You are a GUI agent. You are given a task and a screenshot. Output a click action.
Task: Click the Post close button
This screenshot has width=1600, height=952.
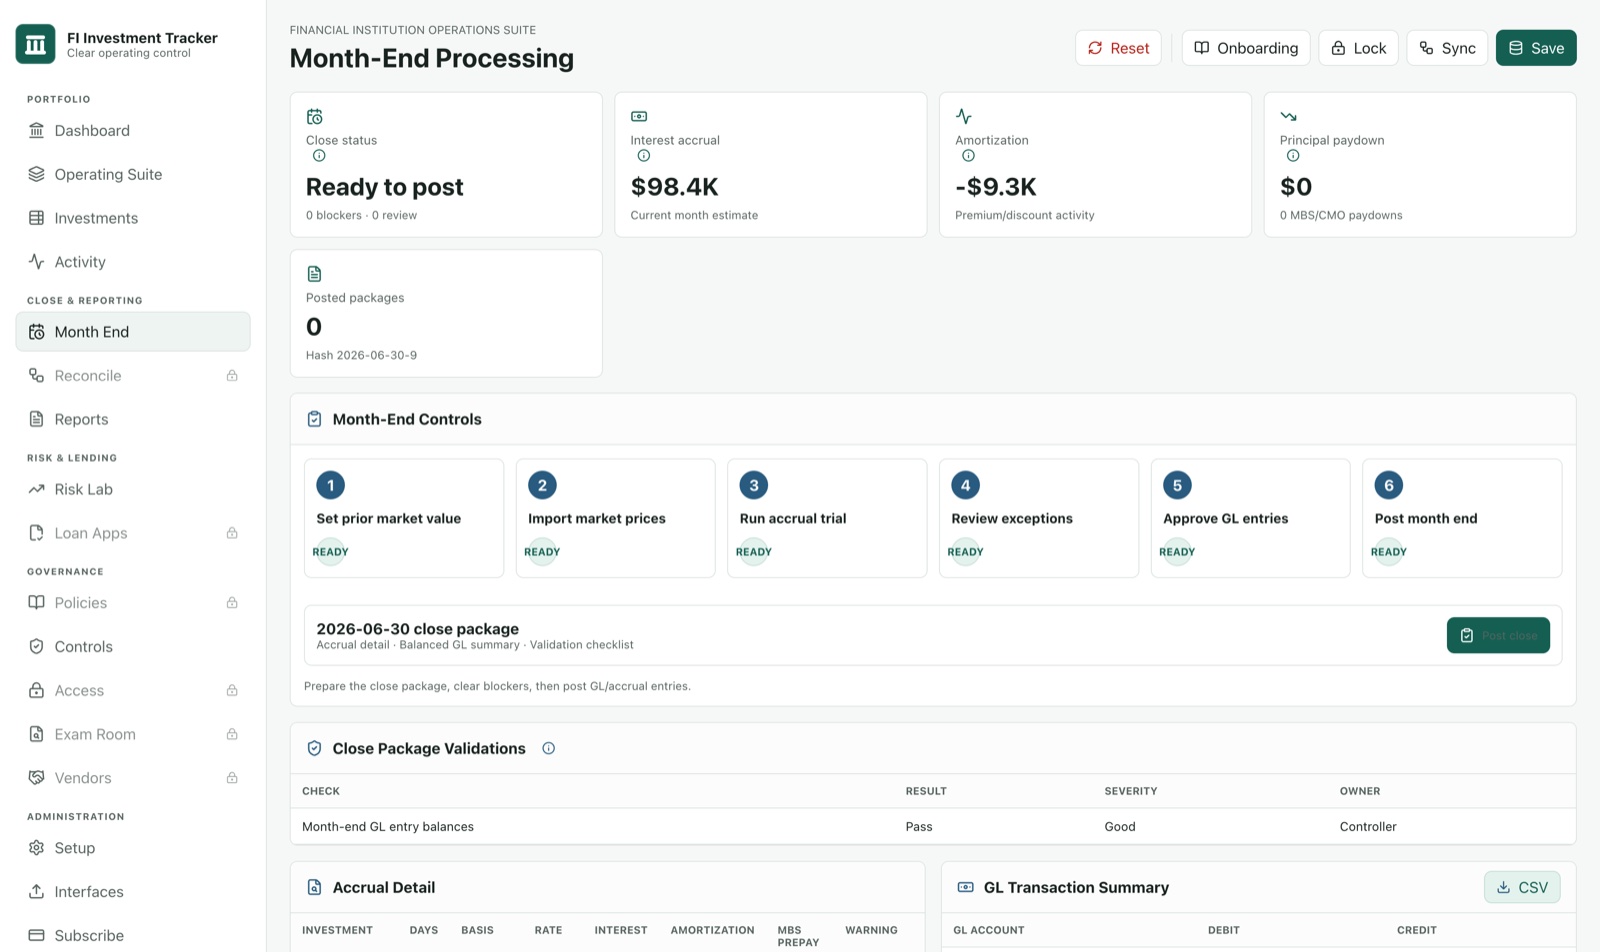pos(1498,635)
